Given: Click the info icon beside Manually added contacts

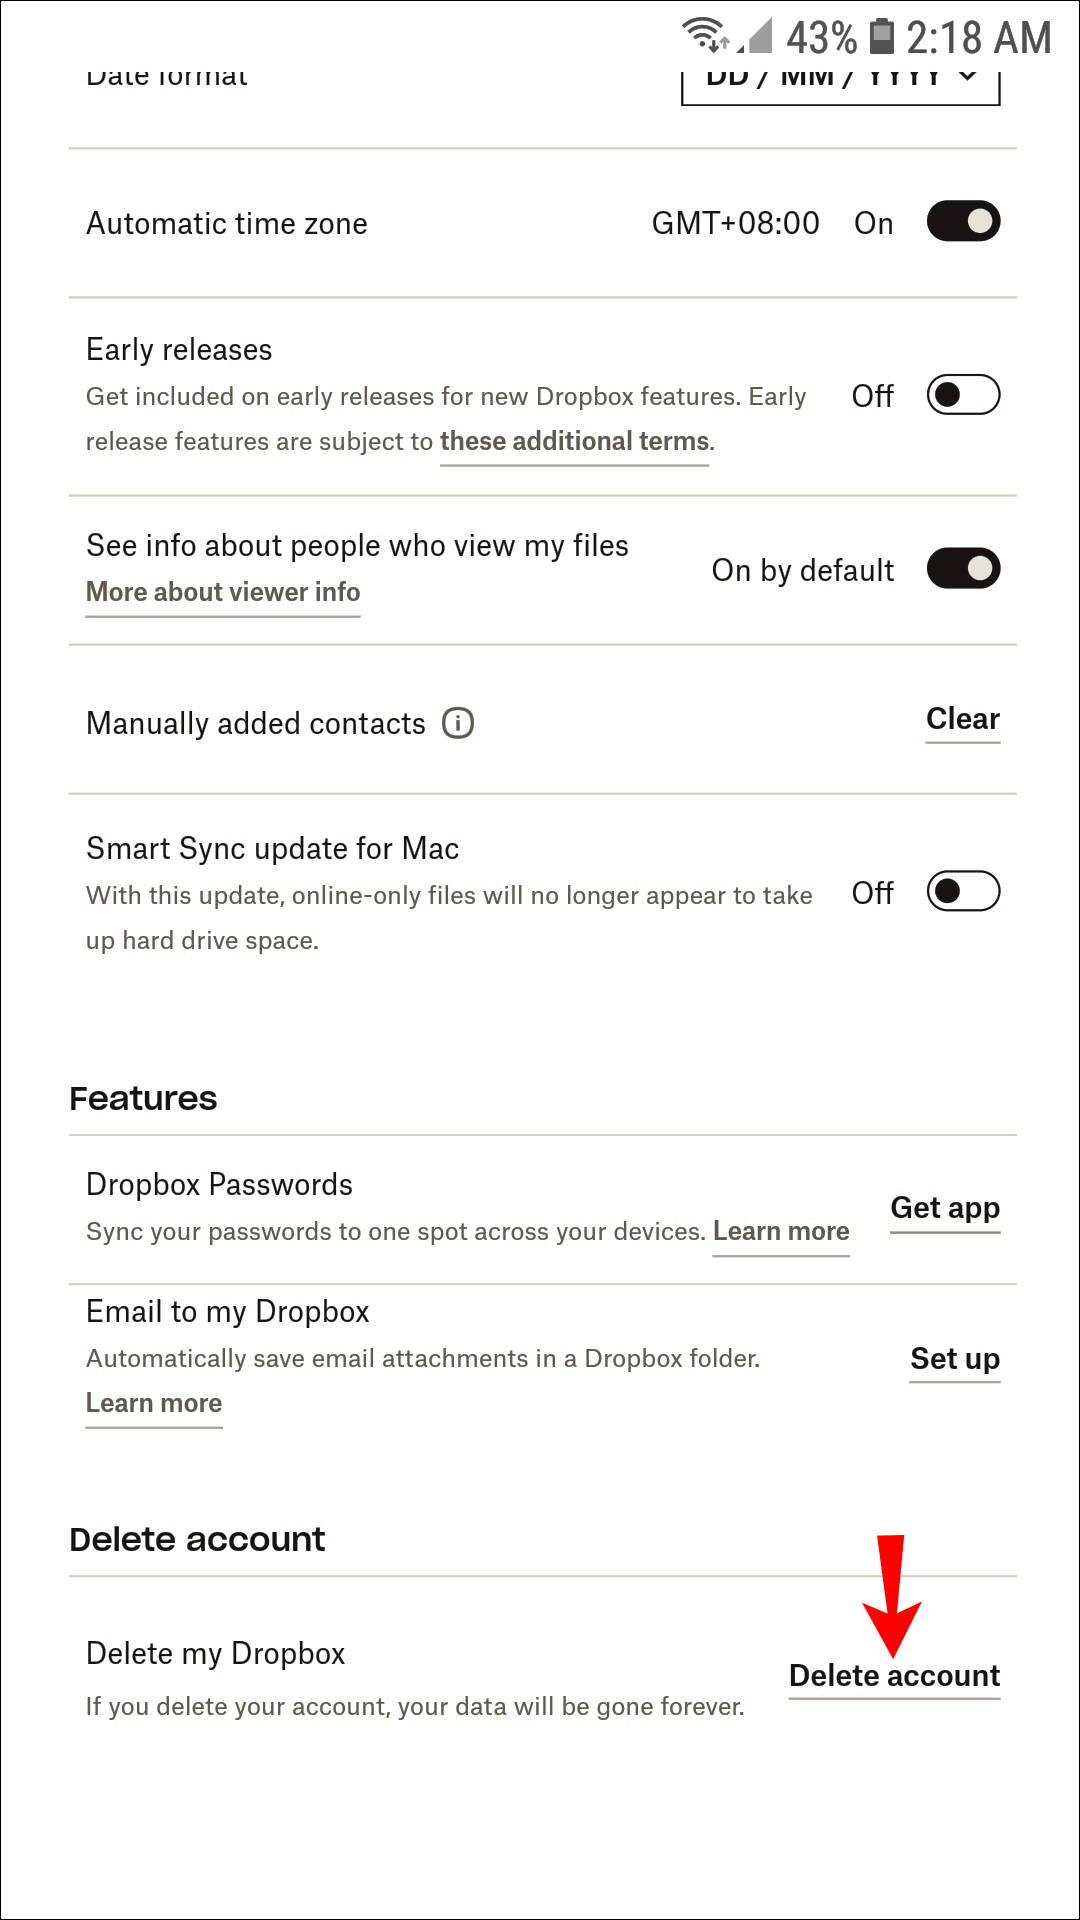Looking at the screenshot, I should click(458, 722).
